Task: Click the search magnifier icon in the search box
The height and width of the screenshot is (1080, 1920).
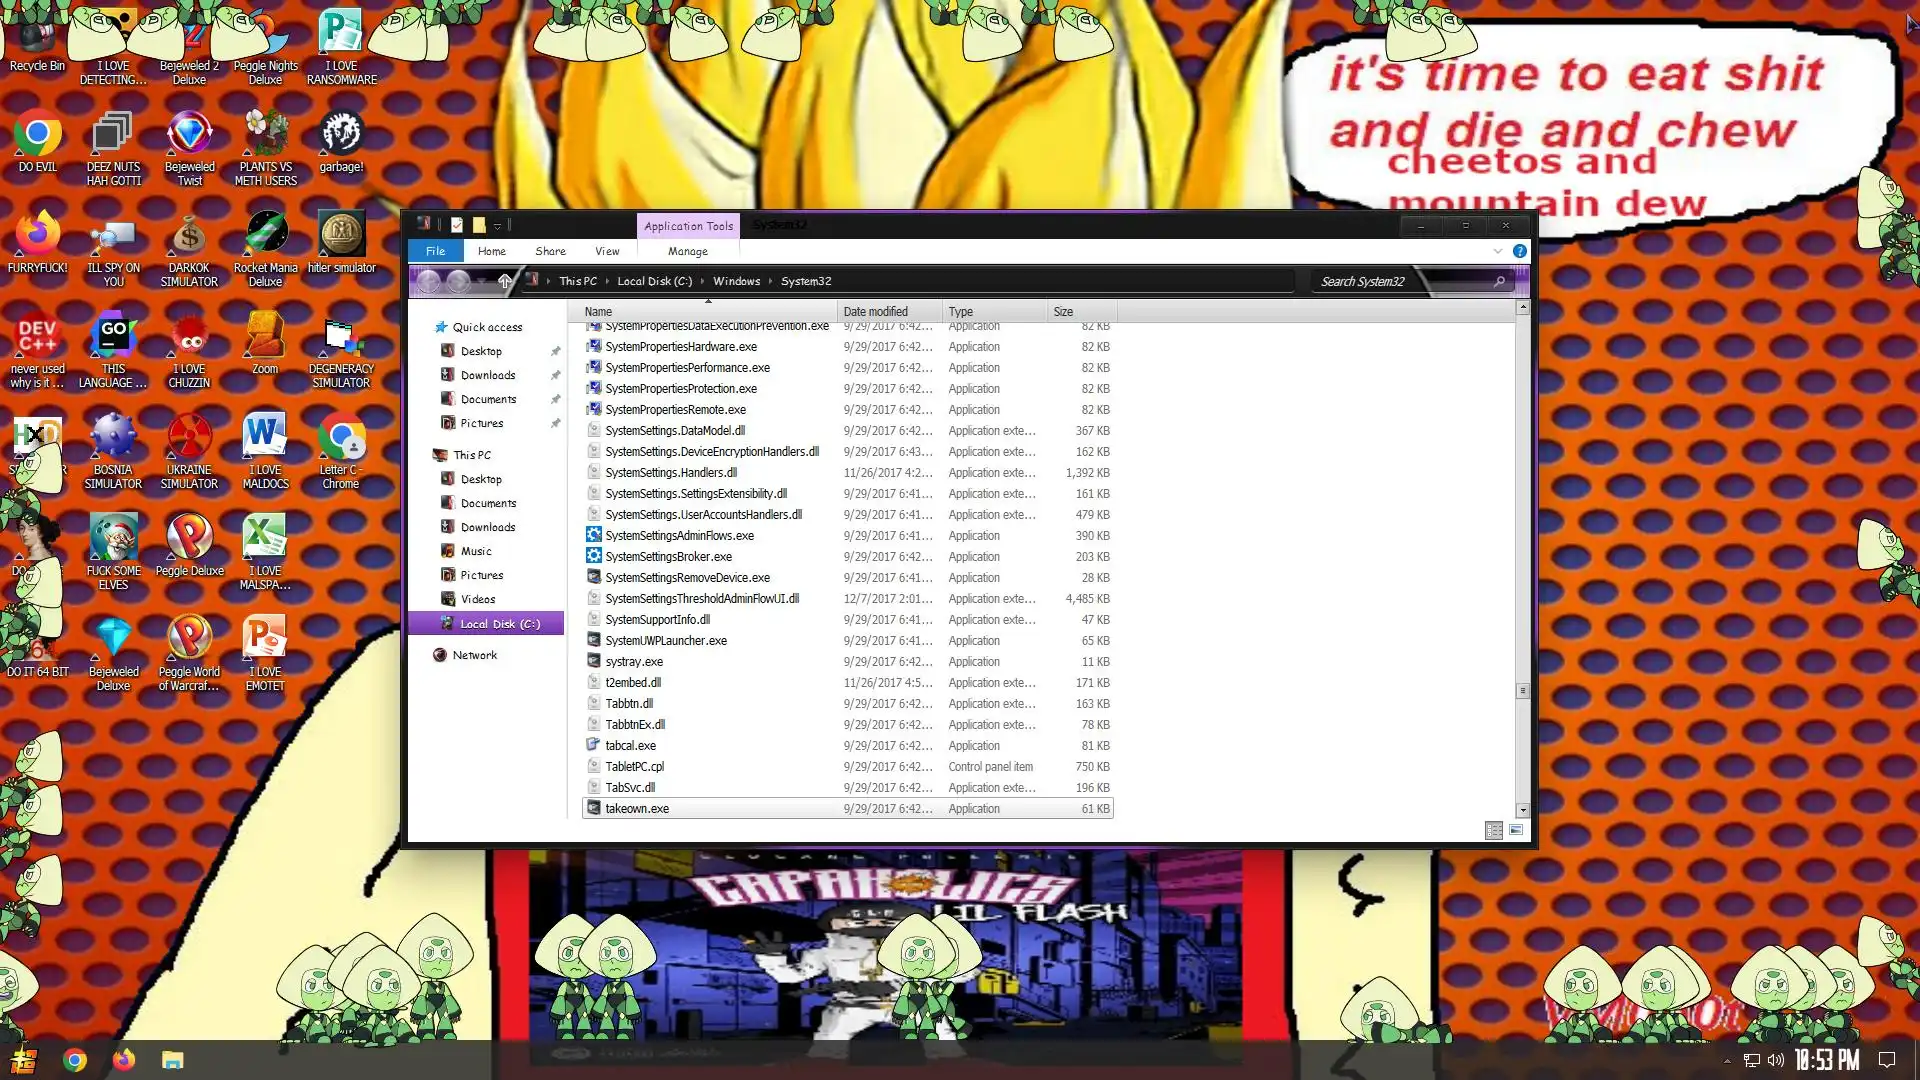Action: click(x=1499, y=282)
